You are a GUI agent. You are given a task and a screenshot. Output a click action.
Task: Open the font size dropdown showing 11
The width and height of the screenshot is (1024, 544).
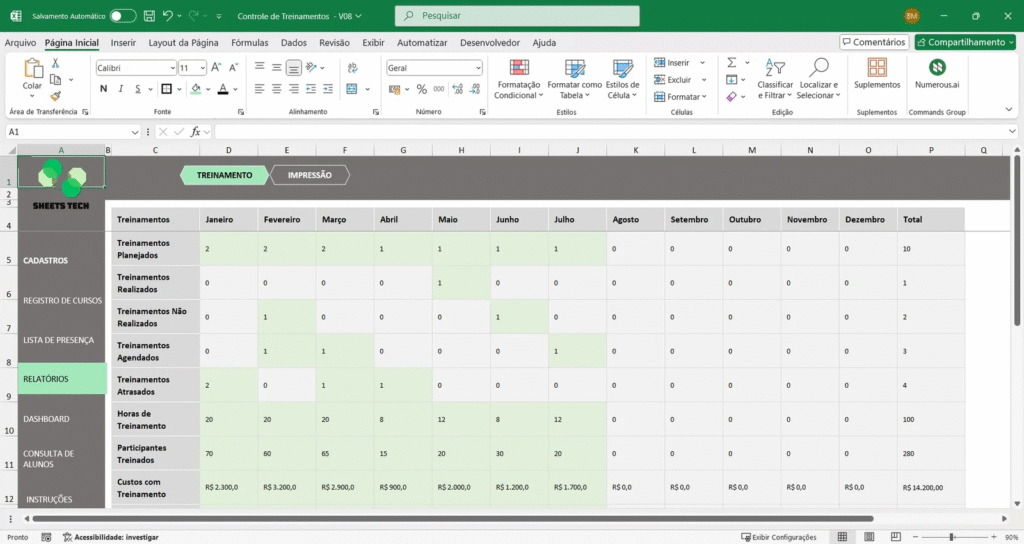click(x=201, y=68)
